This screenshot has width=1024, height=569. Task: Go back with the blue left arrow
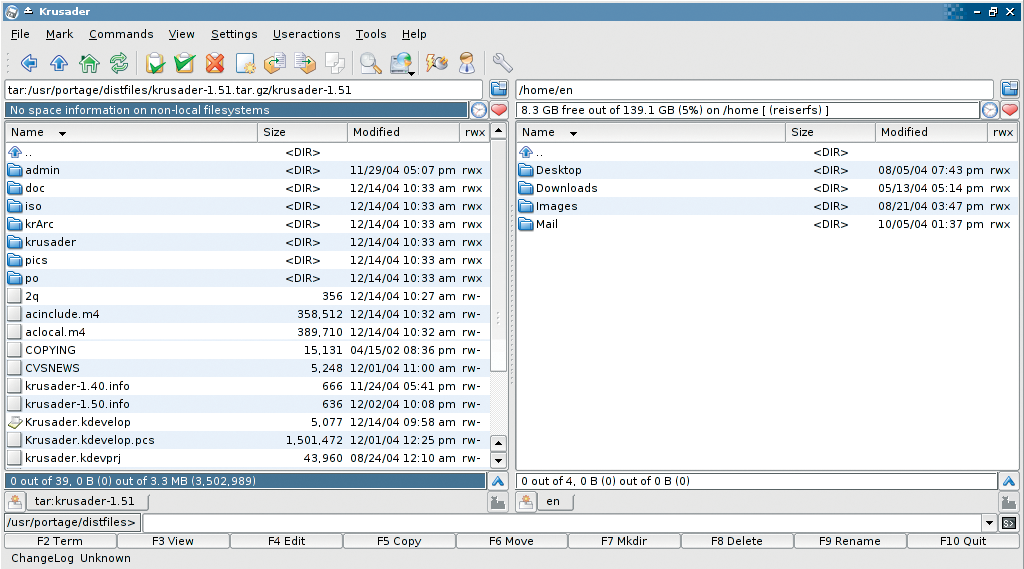coord(29,63)
